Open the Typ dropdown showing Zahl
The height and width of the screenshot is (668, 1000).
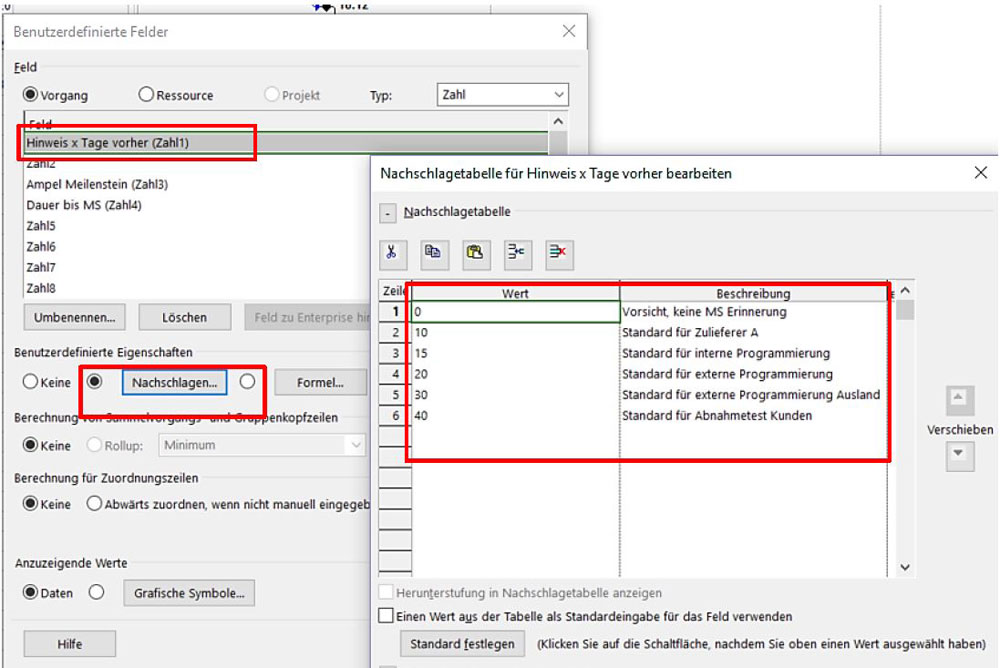point(503,95)
